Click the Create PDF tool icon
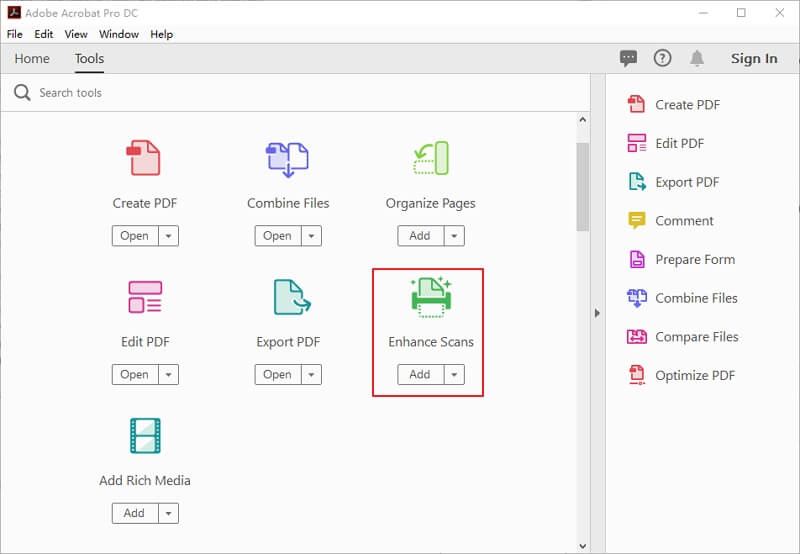The height and width of the screenshot is (554, 800). tap(145, 159)
